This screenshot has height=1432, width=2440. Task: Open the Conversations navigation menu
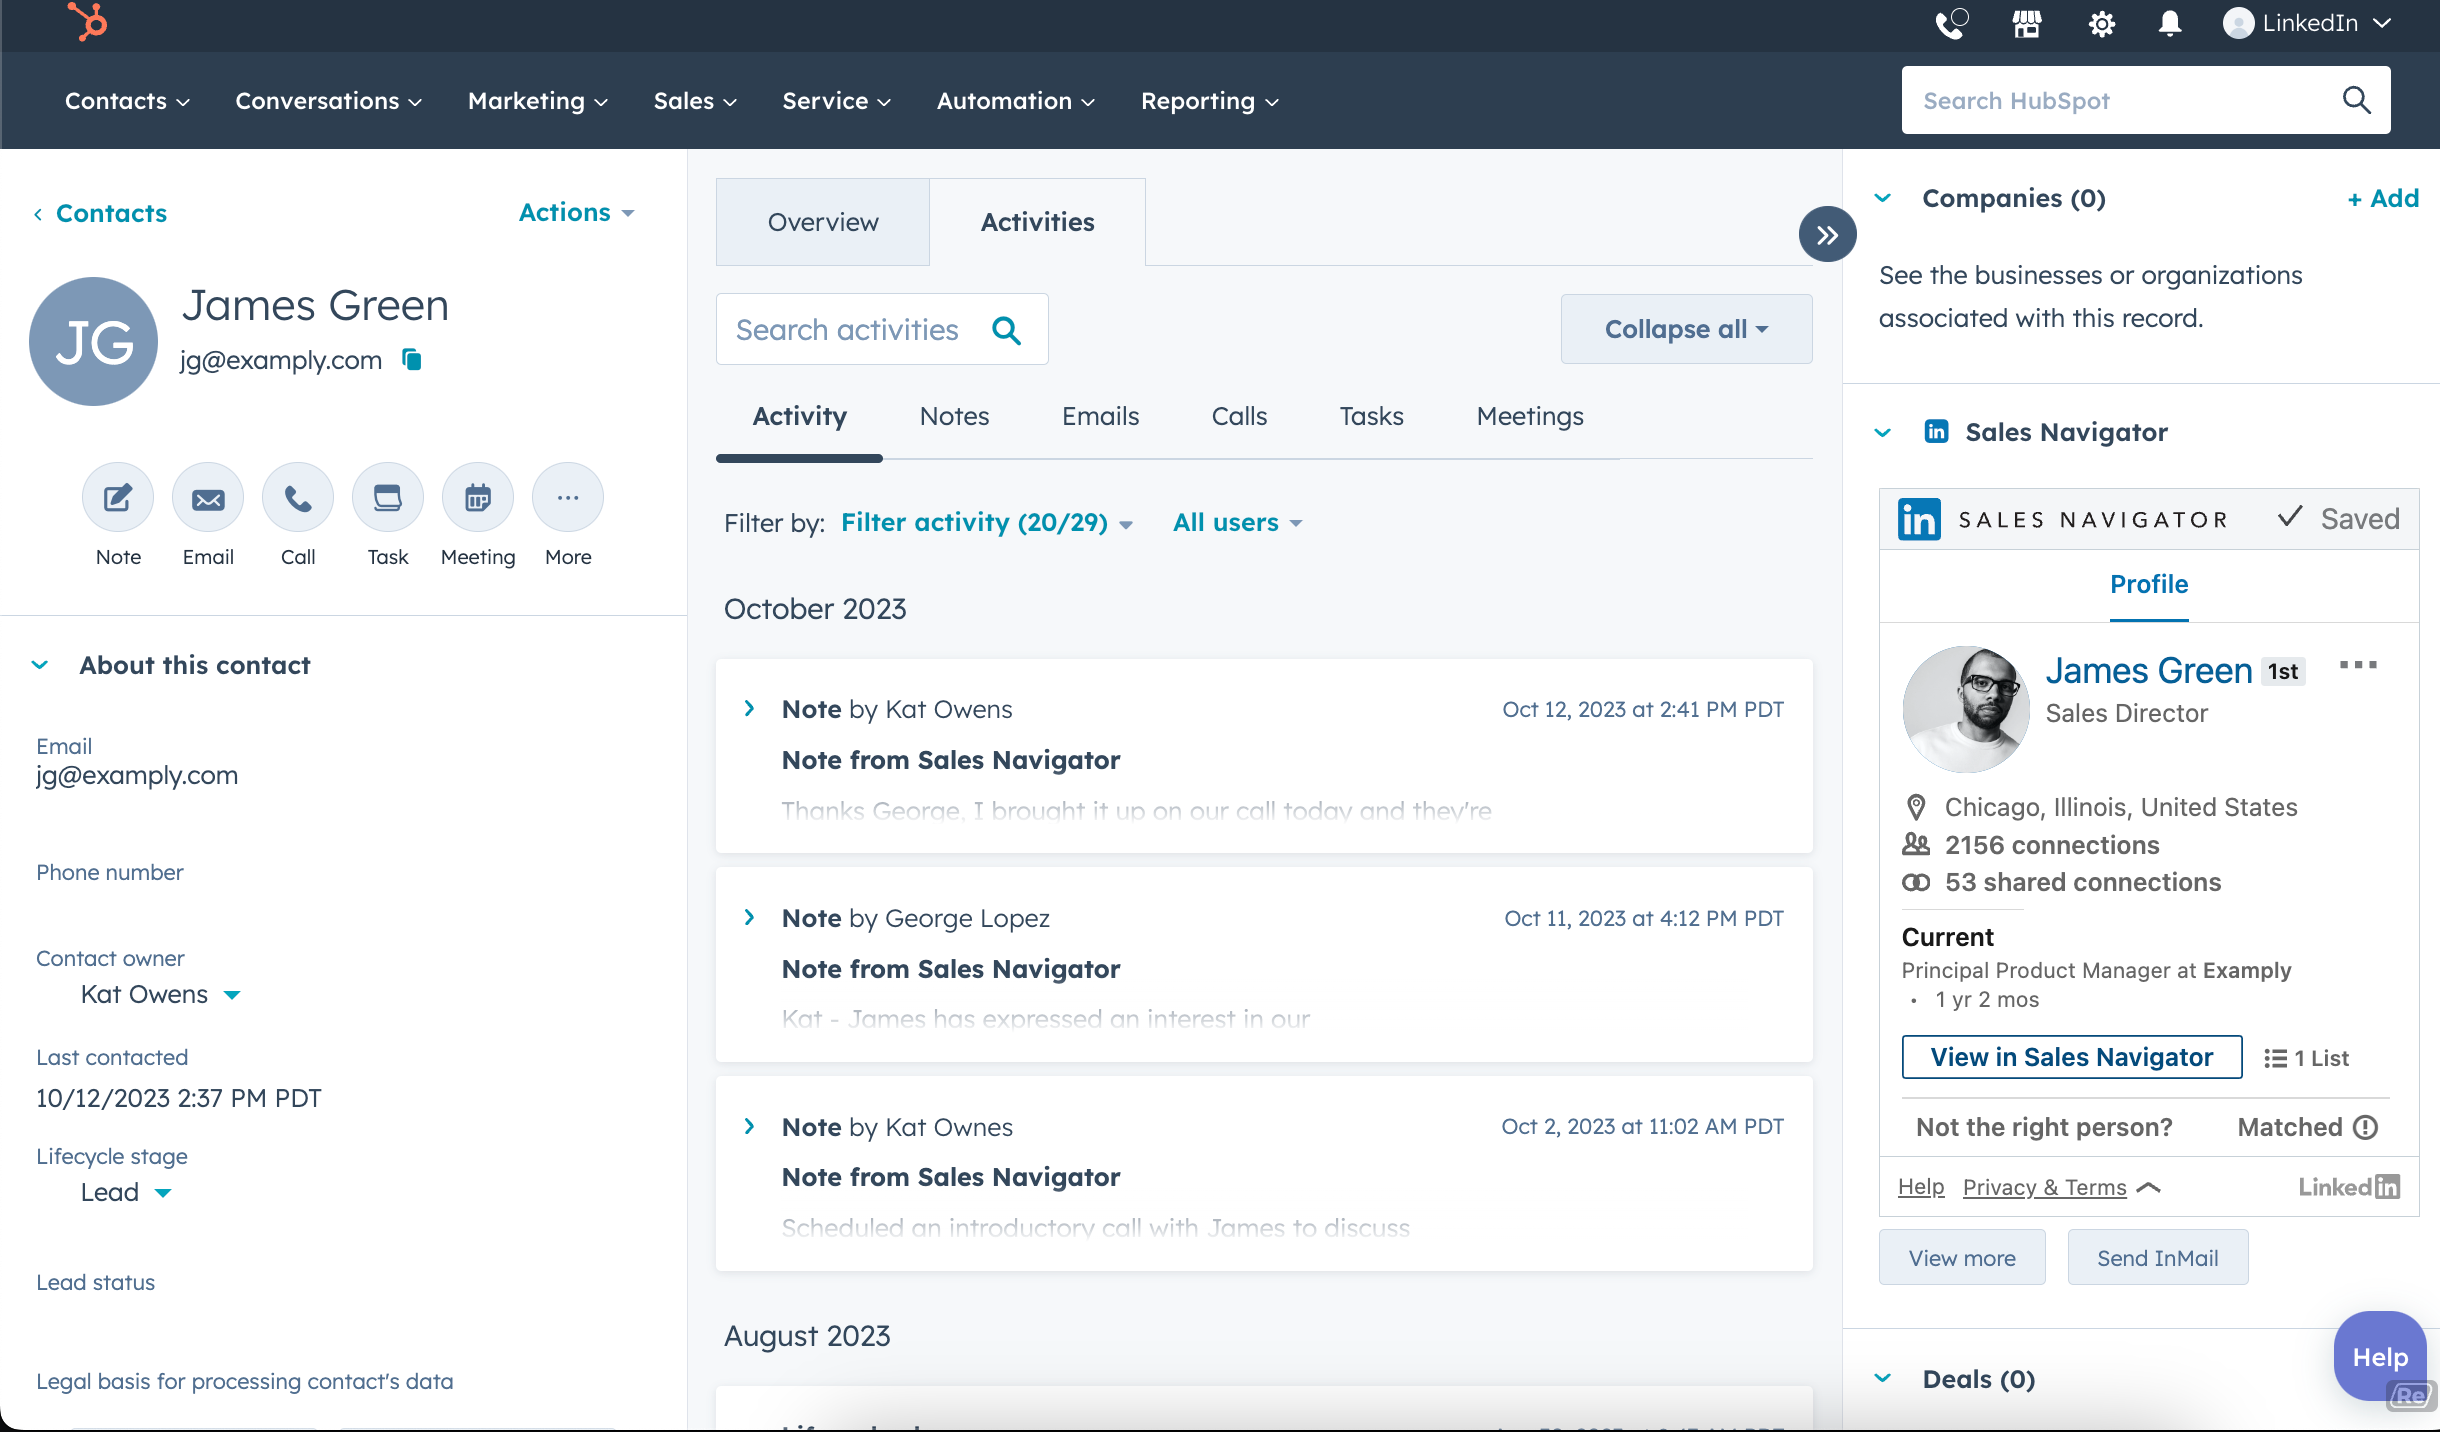pos(329,101)
